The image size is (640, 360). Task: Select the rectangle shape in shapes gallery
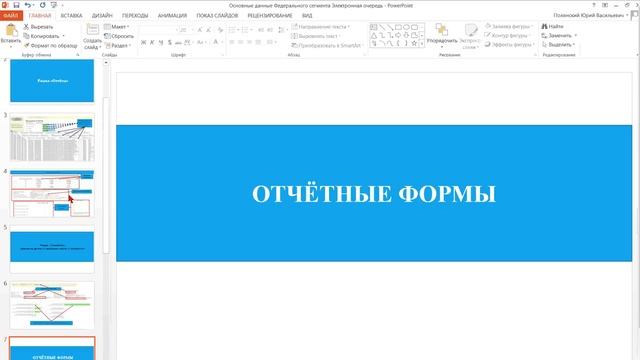click(x=398, y=27)
